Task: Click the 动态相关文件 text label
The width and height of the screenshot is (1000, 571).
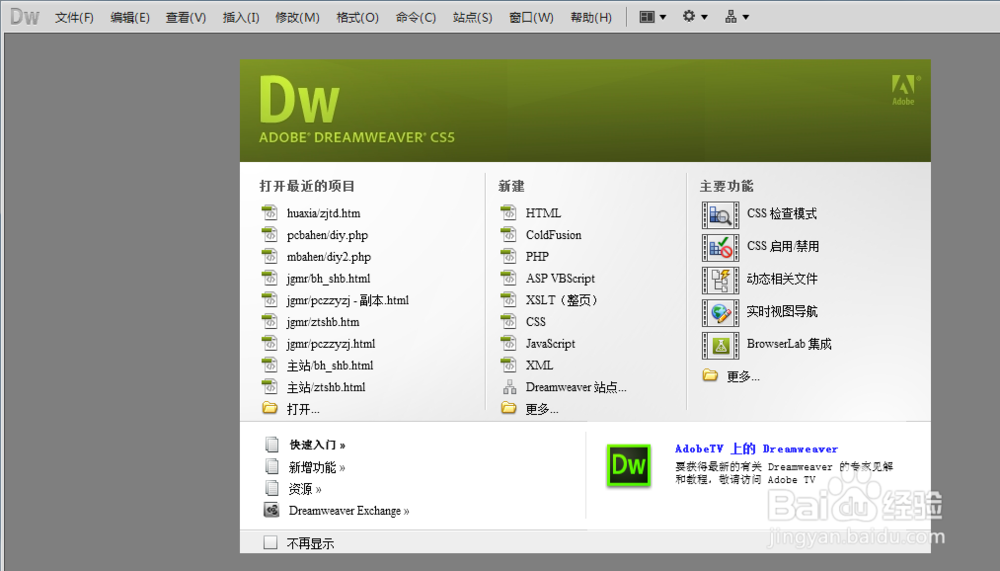Action: coord(782,279)
